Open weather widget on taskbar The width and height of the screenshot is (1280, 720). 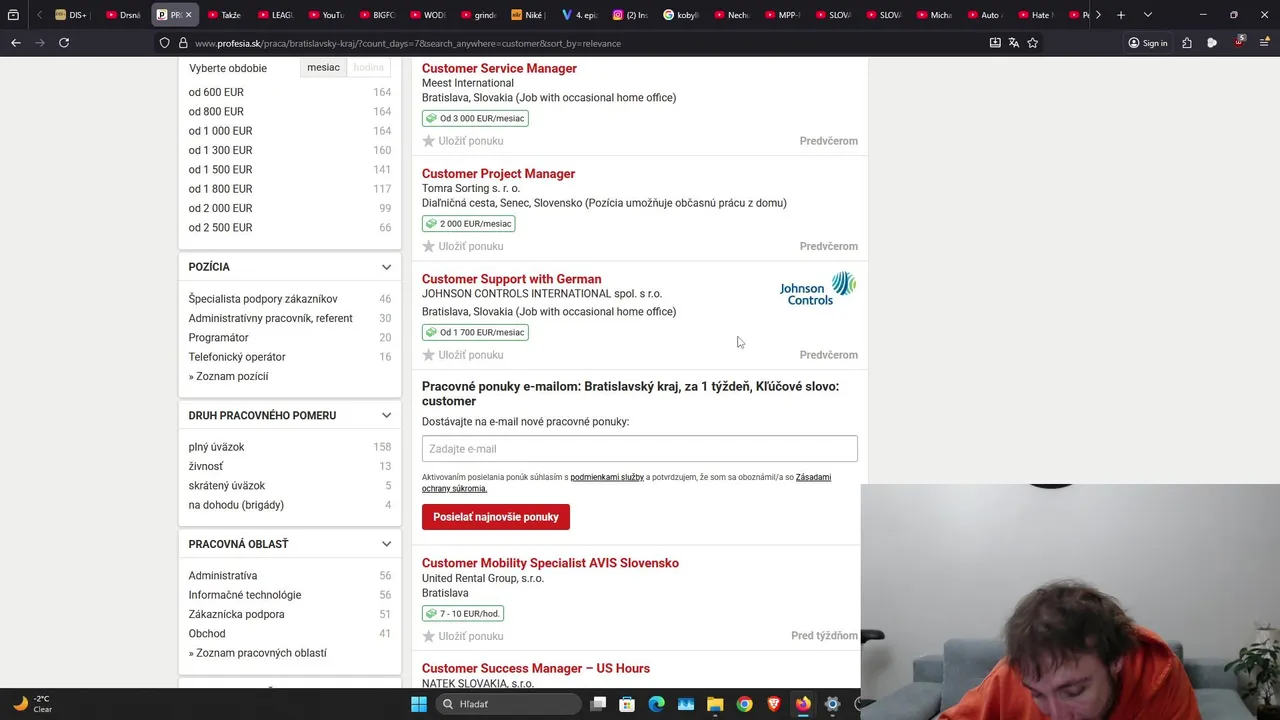pyautogui.click(x=32, y=704)
